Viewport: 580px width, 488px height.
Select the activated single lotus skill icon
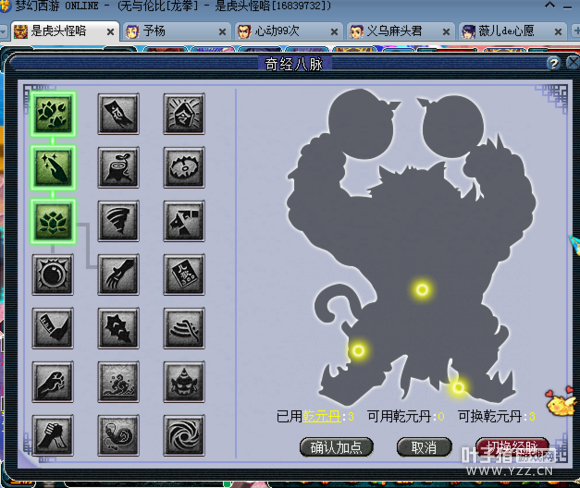click(x=53, y=221)
